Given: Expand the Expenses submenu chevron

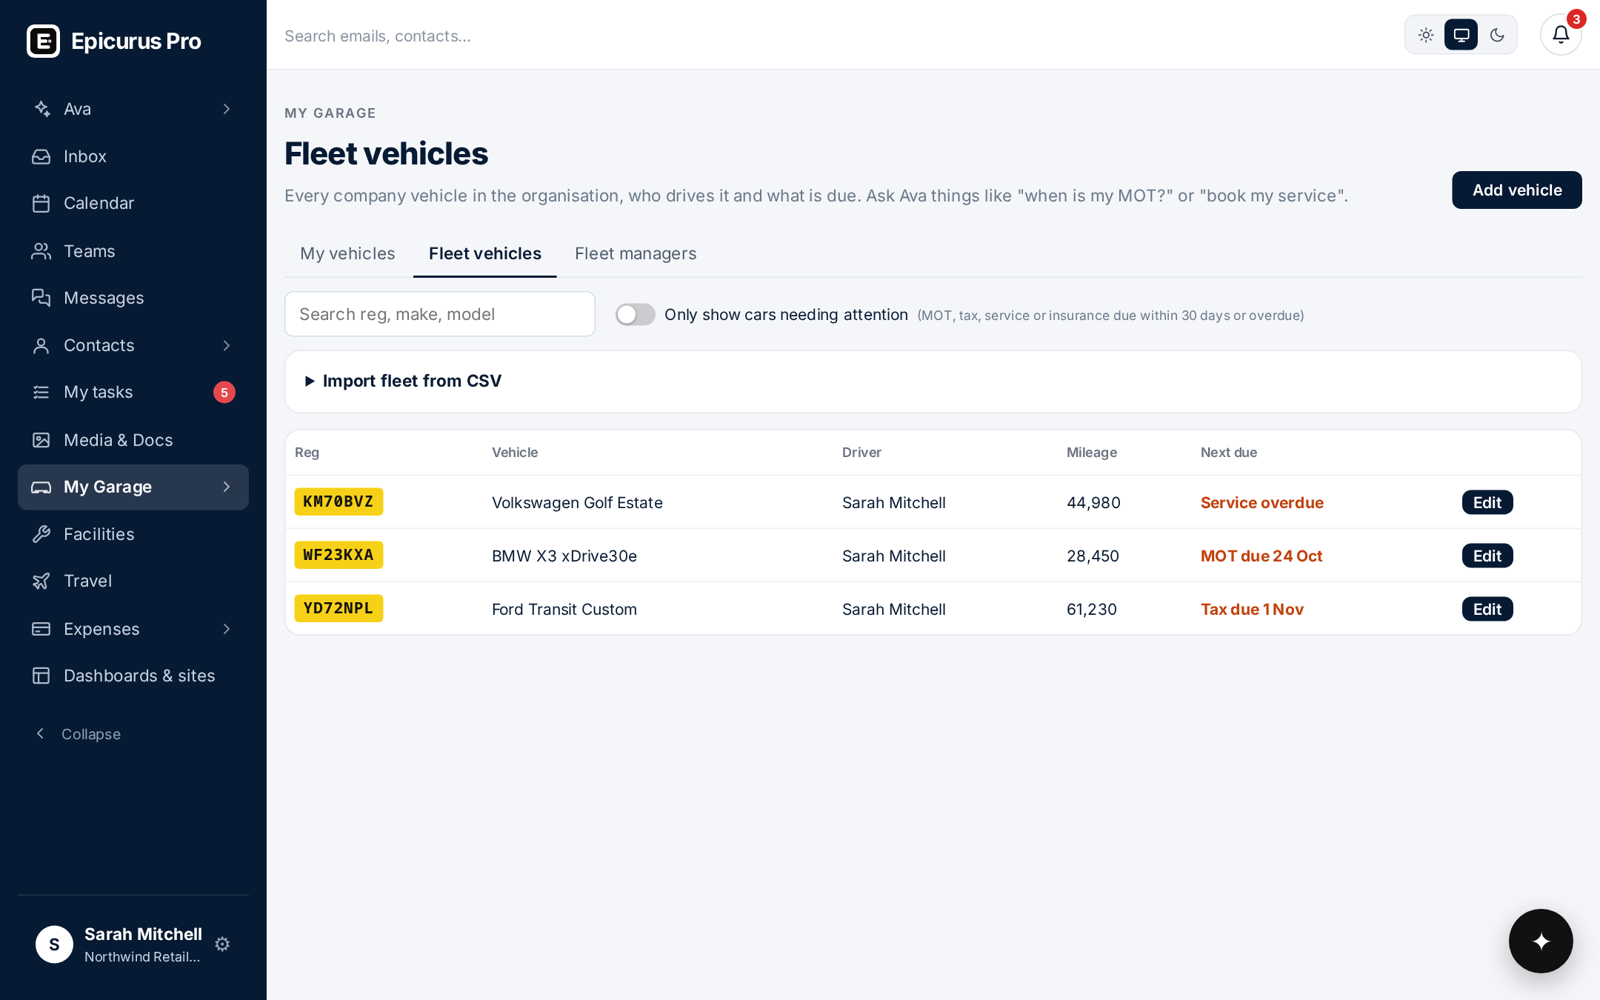Looking at the screenshot, I should tap(227, 629).
